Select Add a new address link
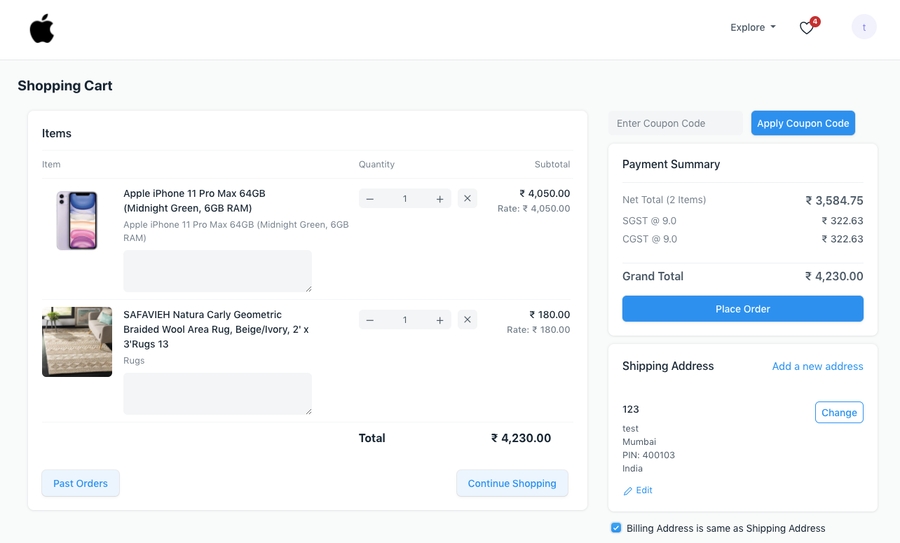The image size is (900, 543). tap(817, 366)
